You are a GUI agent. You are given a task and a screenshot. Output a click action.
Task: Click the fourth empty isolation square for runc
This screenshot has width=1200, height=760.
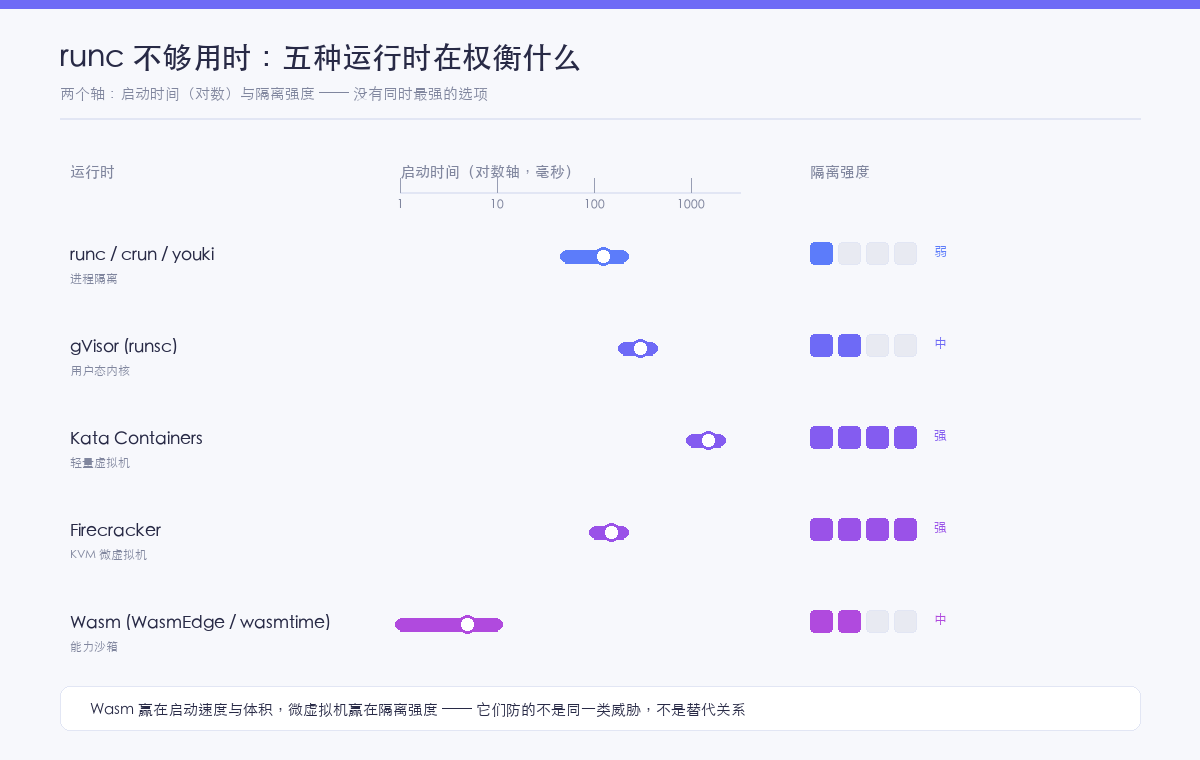(905, 254)
